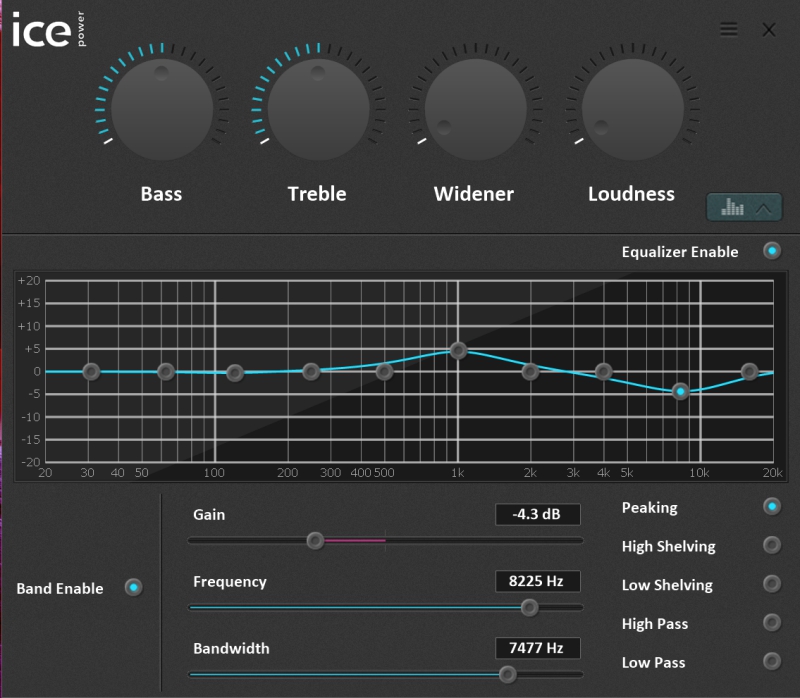Select the High Pass filter option
The image size is (800, 698).
[772, 623]
